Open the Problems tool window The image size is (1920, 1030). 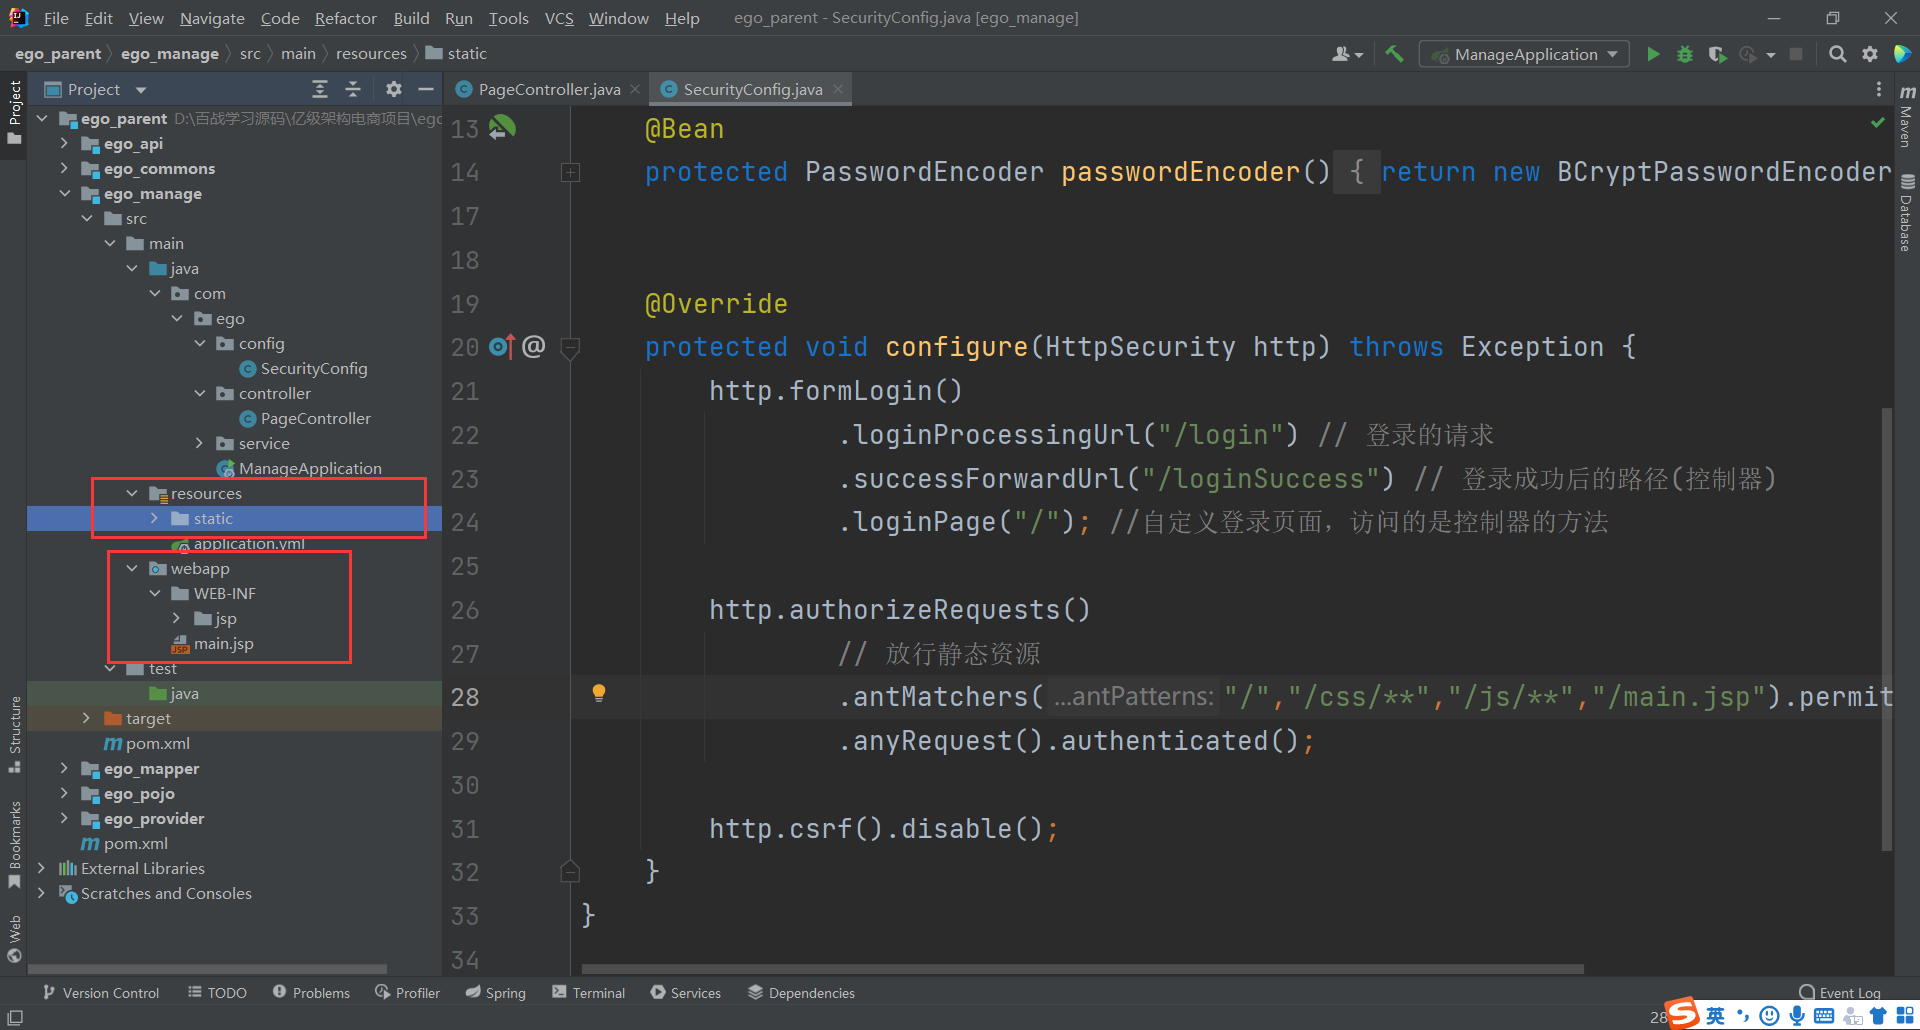pos(311,992)
